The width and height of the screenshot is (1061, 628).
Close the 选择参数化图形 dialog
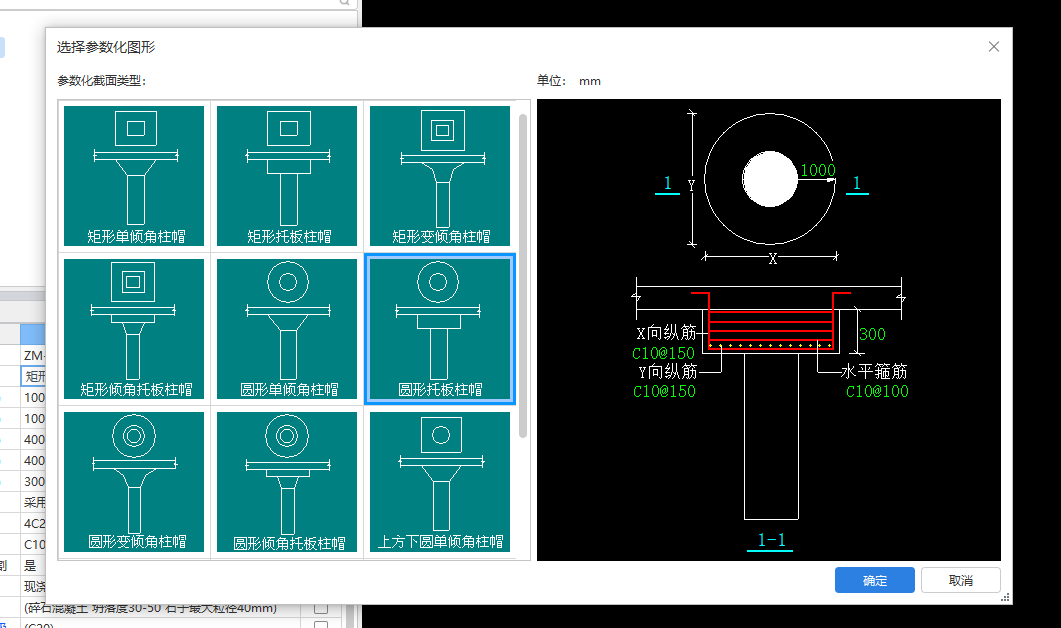pyautogui.click(x=993, y=47)
